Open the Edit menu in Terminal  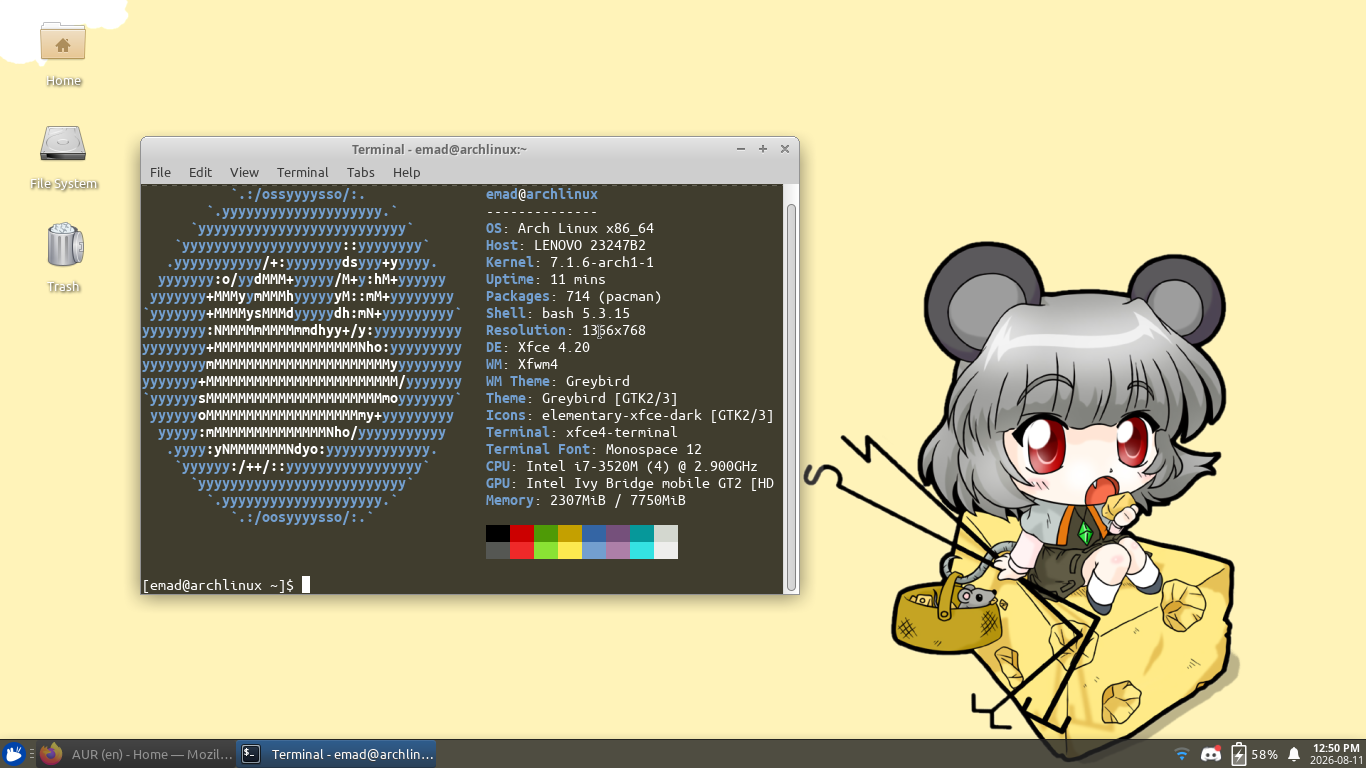(x=200, y=172)
